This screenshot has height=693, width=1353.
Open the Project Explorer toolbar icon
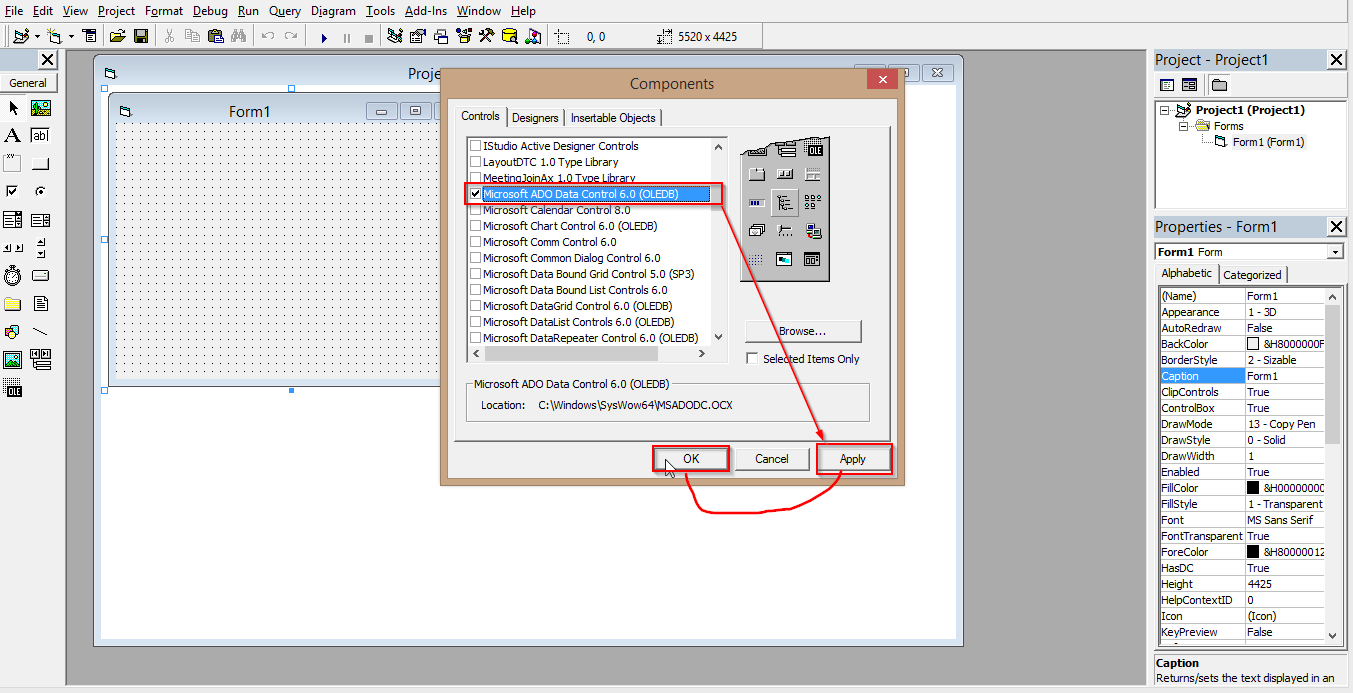394,36
